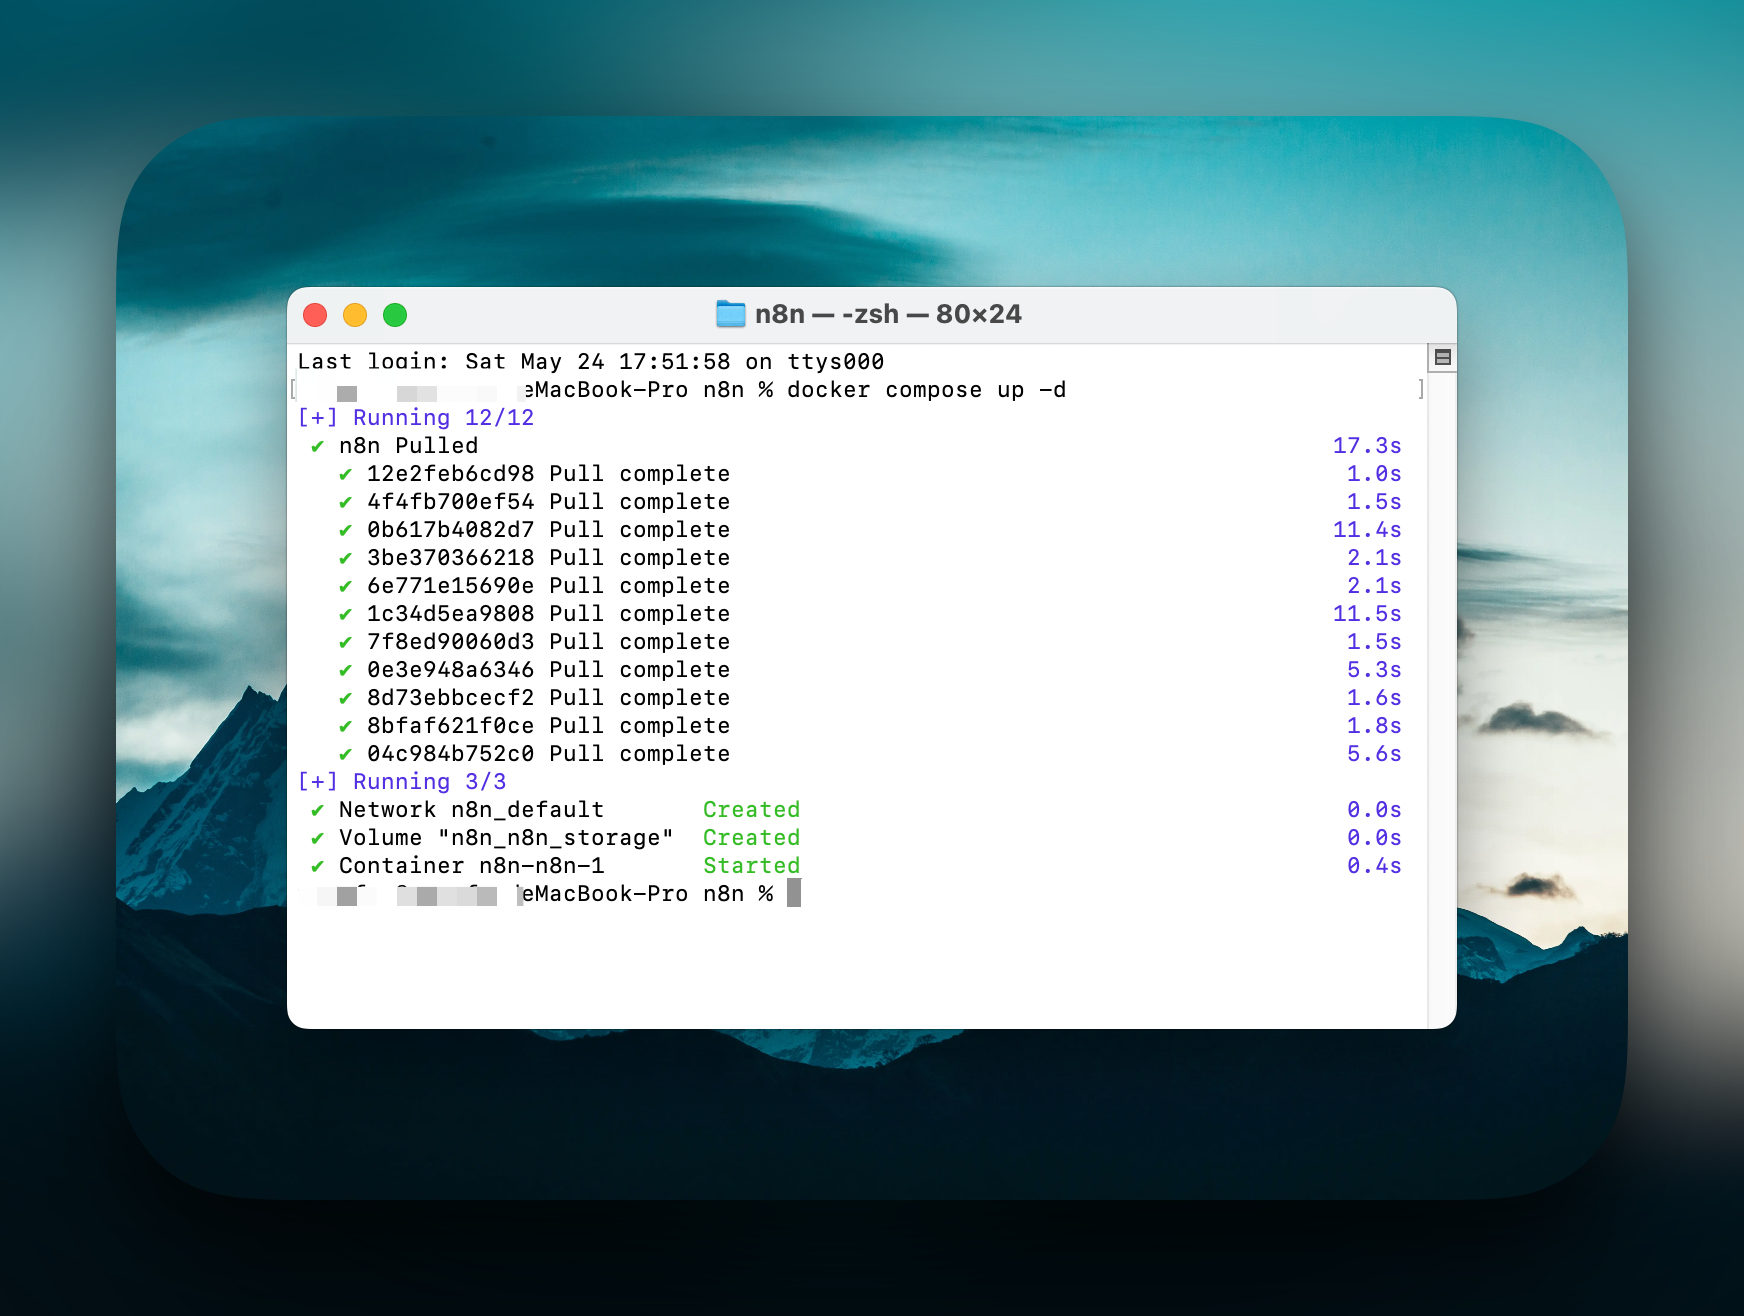Click the Last login line at top
The image size is (1744, 1316).
(590, 362)
